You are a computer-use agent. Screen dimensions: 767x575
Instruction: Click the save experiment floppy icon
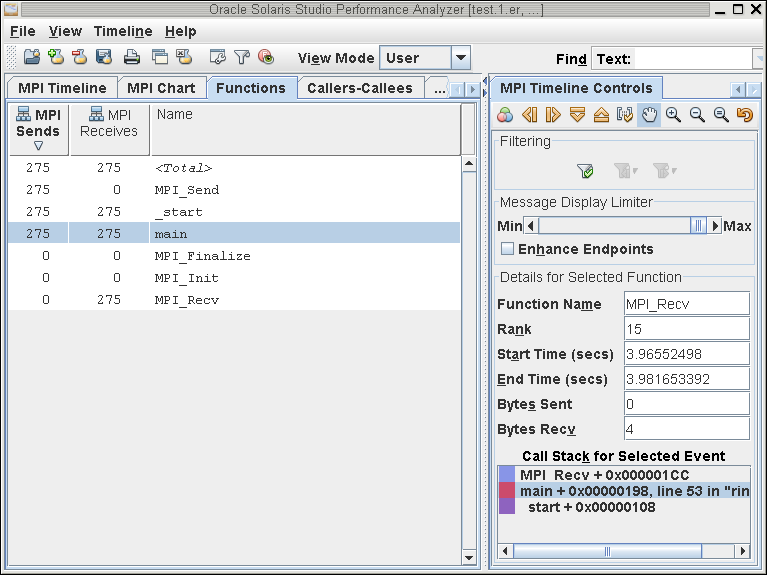[104, 57]
